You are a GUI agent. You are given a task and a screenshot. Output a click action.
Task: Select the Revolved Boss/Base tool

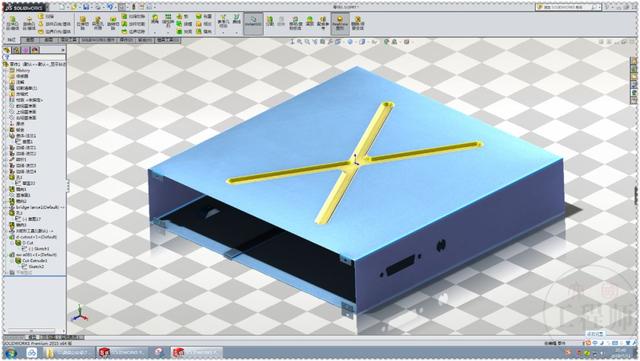tap(29, 23)
